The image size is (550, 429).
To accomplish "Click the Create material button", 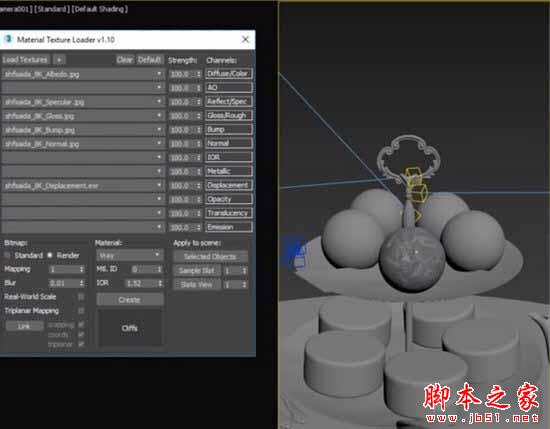I will tap(130, 300).
